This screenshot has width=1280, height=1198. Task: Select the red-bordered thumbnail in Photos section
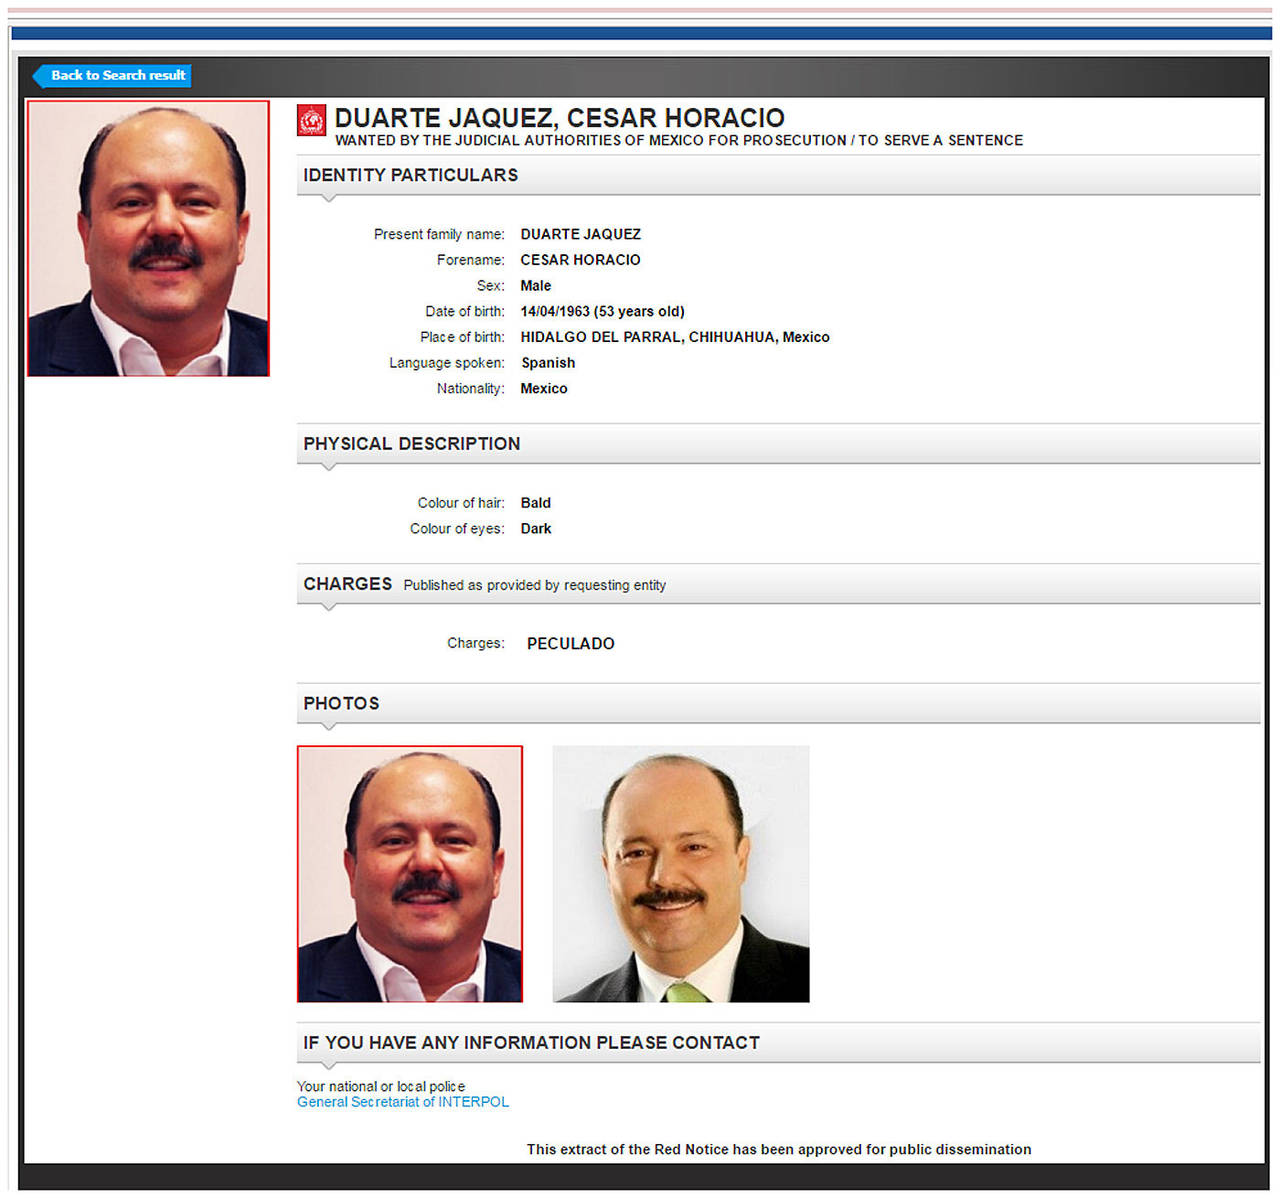(409, 873)
